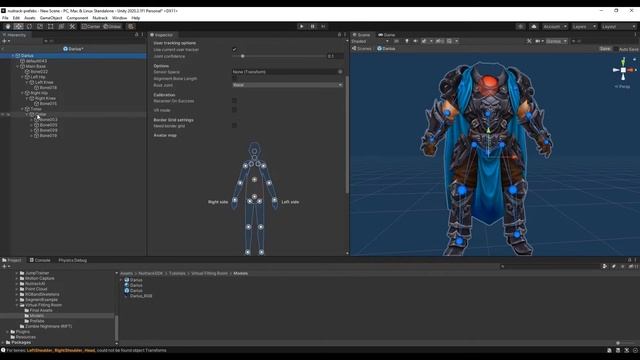This screenshot has height=360, width=640.
Task: Click the head joint on avatar map
Action: pyautogui.click(x=254, y=151)
